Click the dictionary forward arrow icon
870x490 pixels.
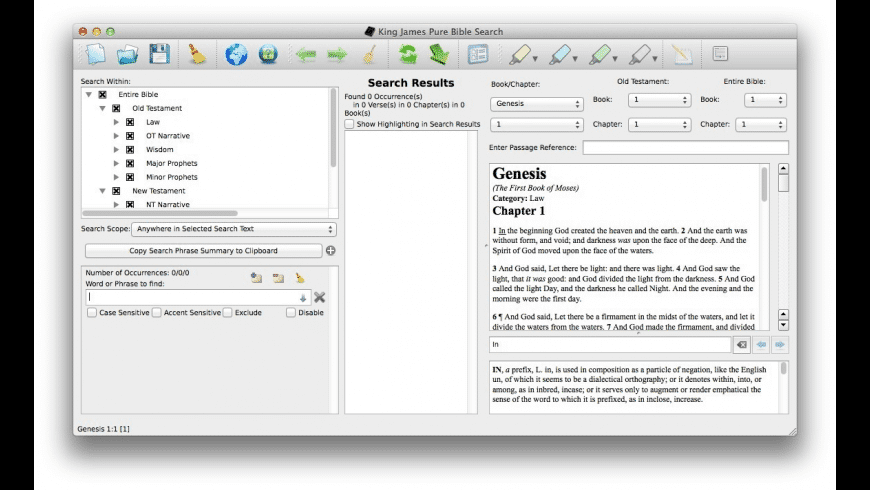pyautogui.click(x=780, y=345)
